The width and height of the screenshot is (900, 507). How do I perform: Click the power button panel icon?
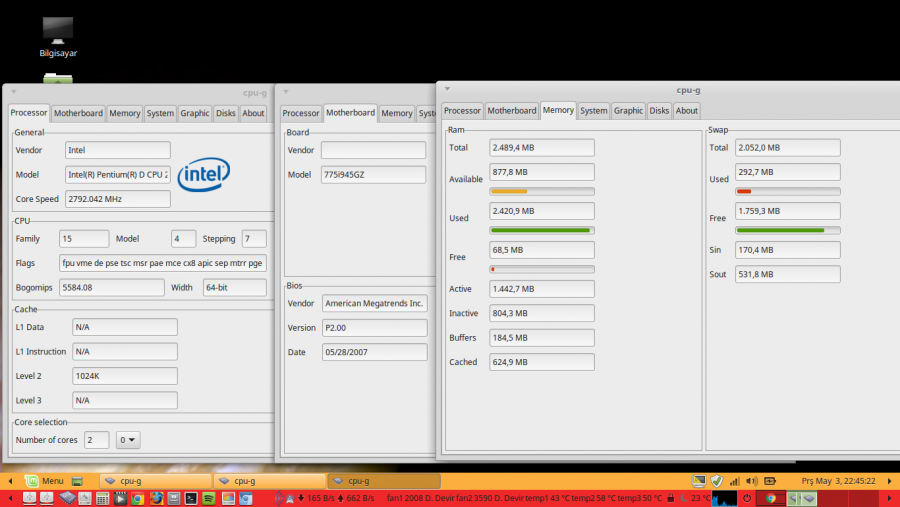coord(746,498)
